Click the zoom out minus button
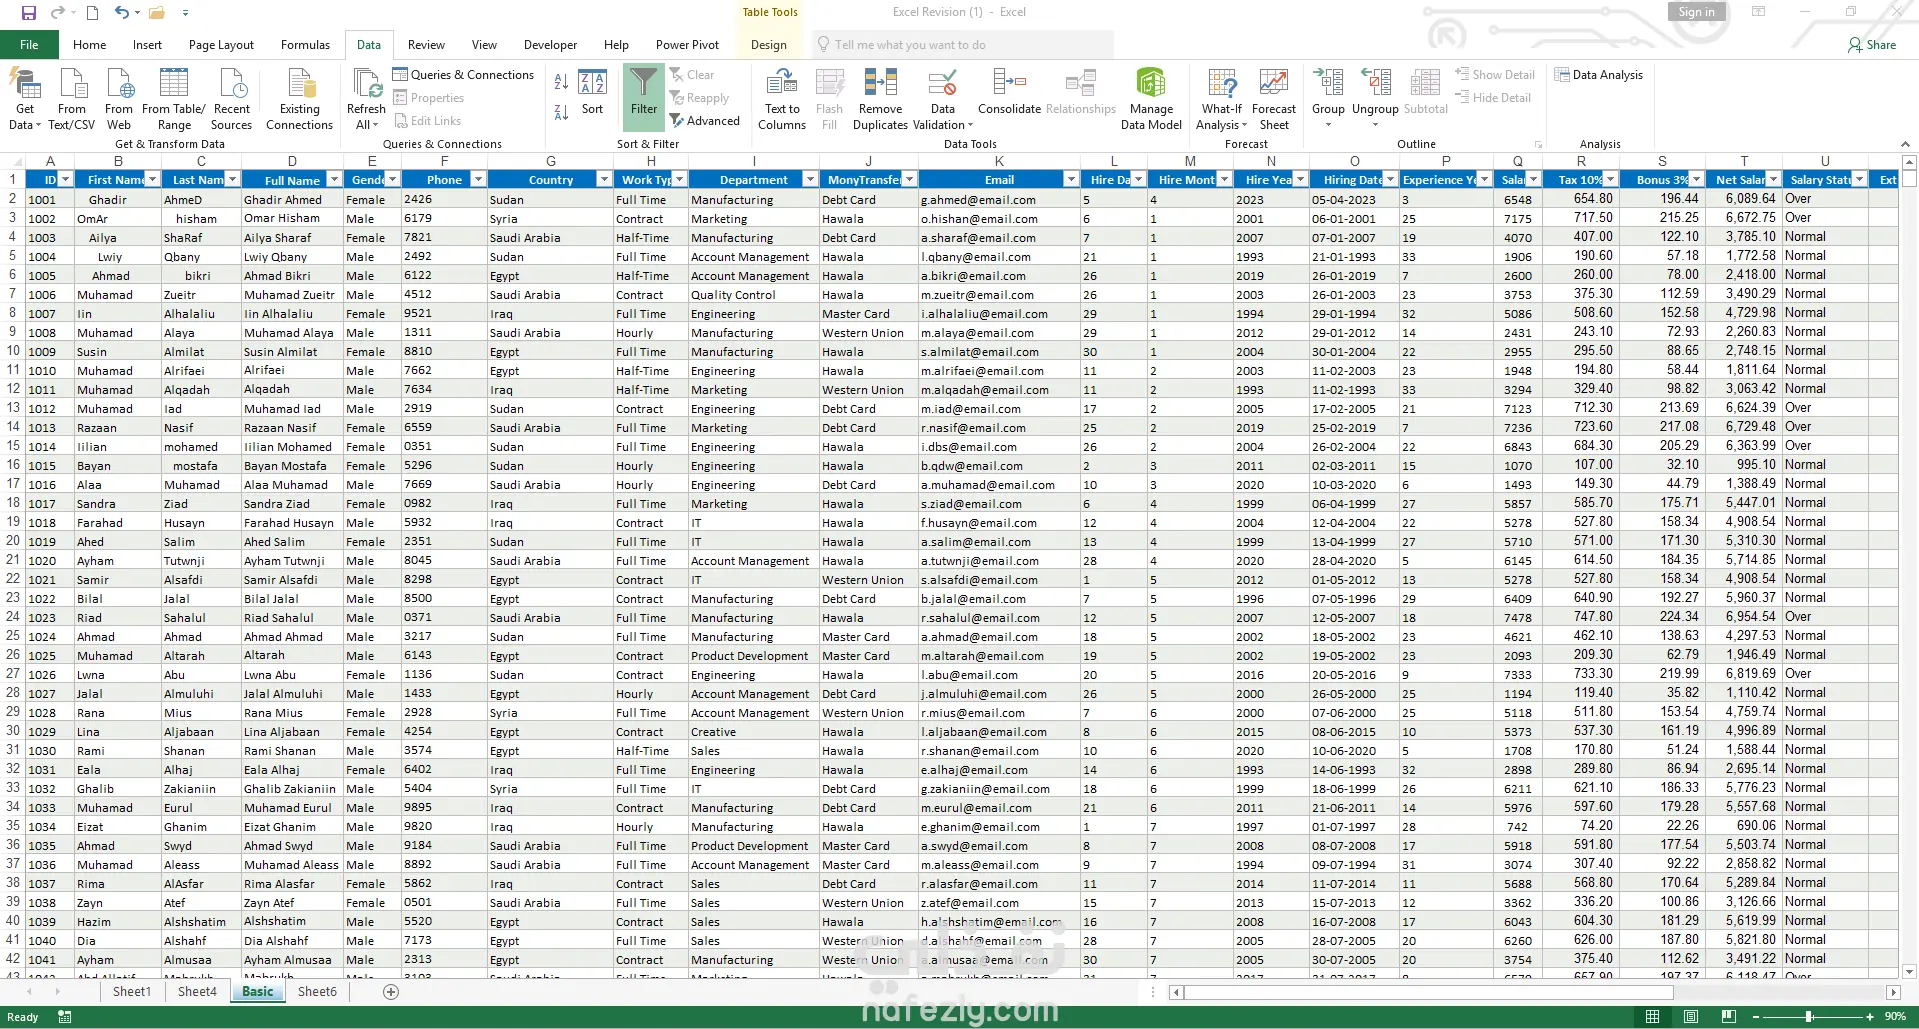This screenshot has width=1919, height=1029. tap(1755, 1017)
